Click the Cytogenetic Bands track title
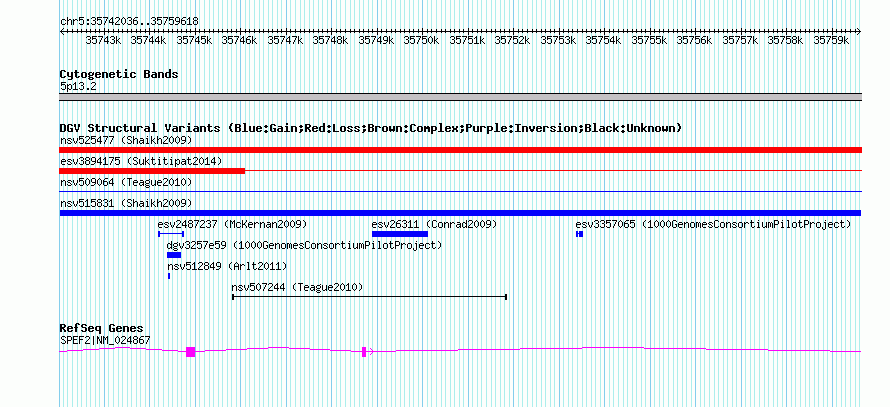Image resolution: width=890 pixels, height=407 pixels. click(119, 74)
